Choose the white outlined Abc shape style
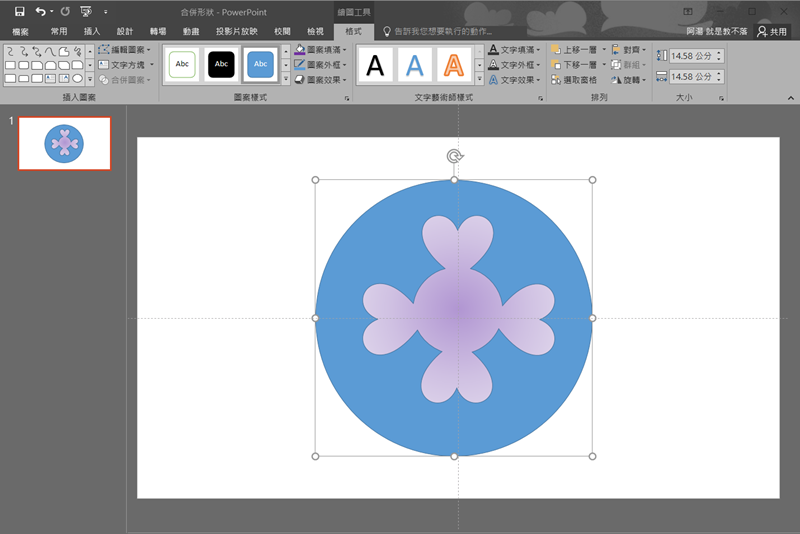800x534 pixels. click(x=182, y=64)
